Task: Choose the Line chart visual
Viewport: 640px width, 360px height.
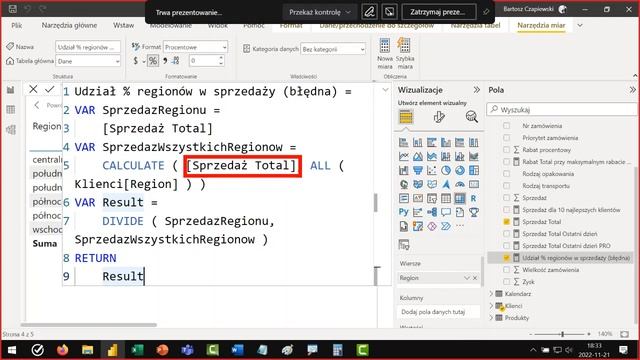Action: point(403,157)
